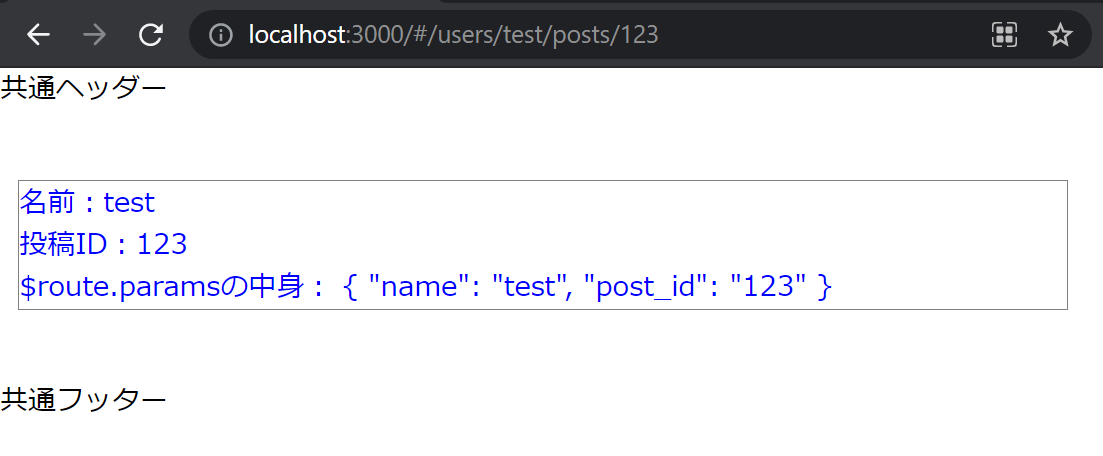Click the 投稿ID label
The width and height of the screenshot is (1103, 456).
click(x=64, y=245)
